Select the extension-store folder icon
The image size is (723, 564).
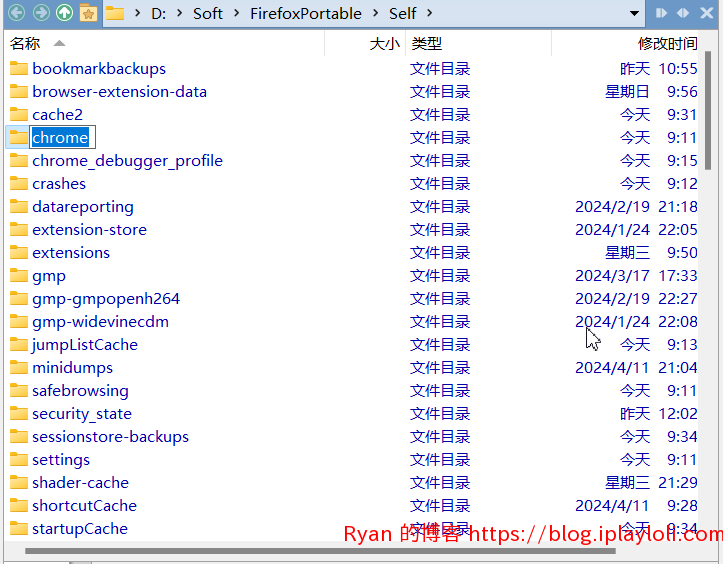19,229
